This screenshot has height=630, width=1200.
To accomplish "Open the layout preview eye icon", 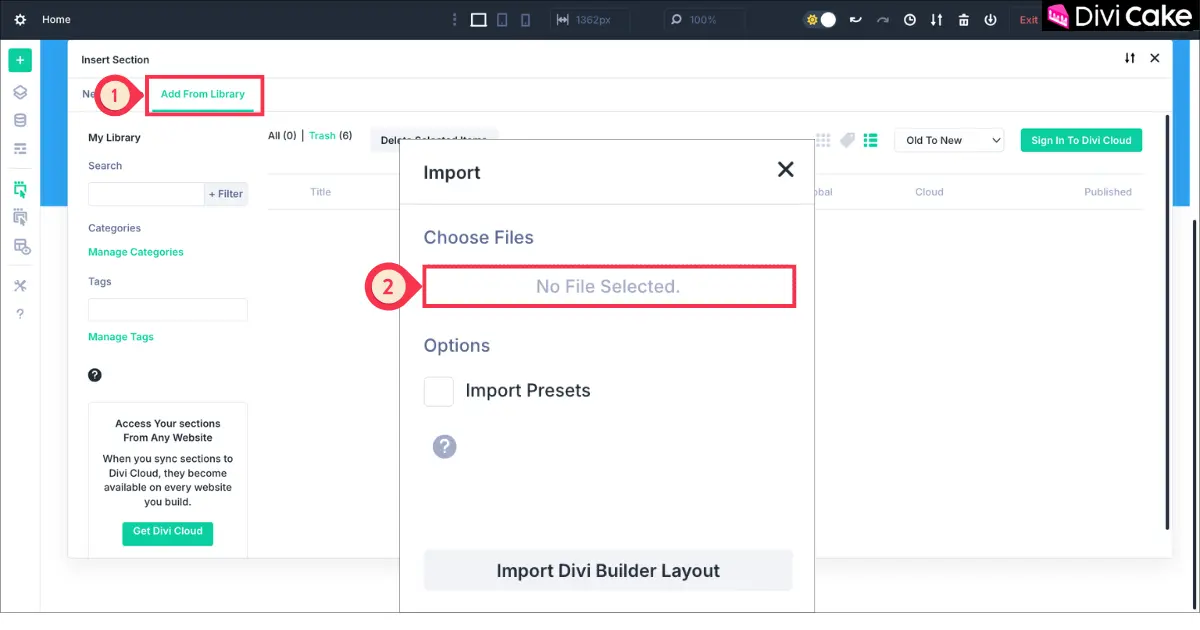I will [x=21, y=246].
